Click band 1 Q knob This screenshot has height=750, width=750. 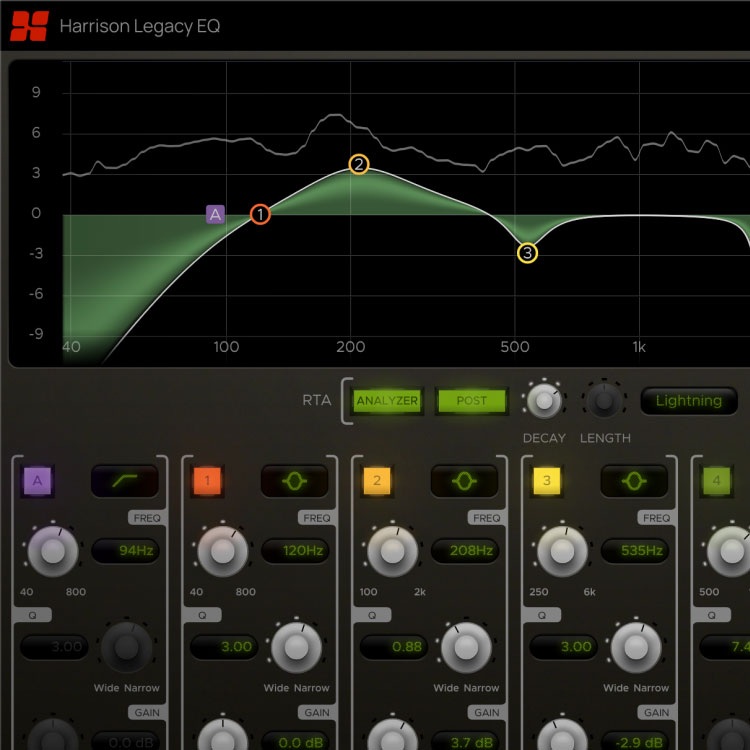[x=296, y=647]
